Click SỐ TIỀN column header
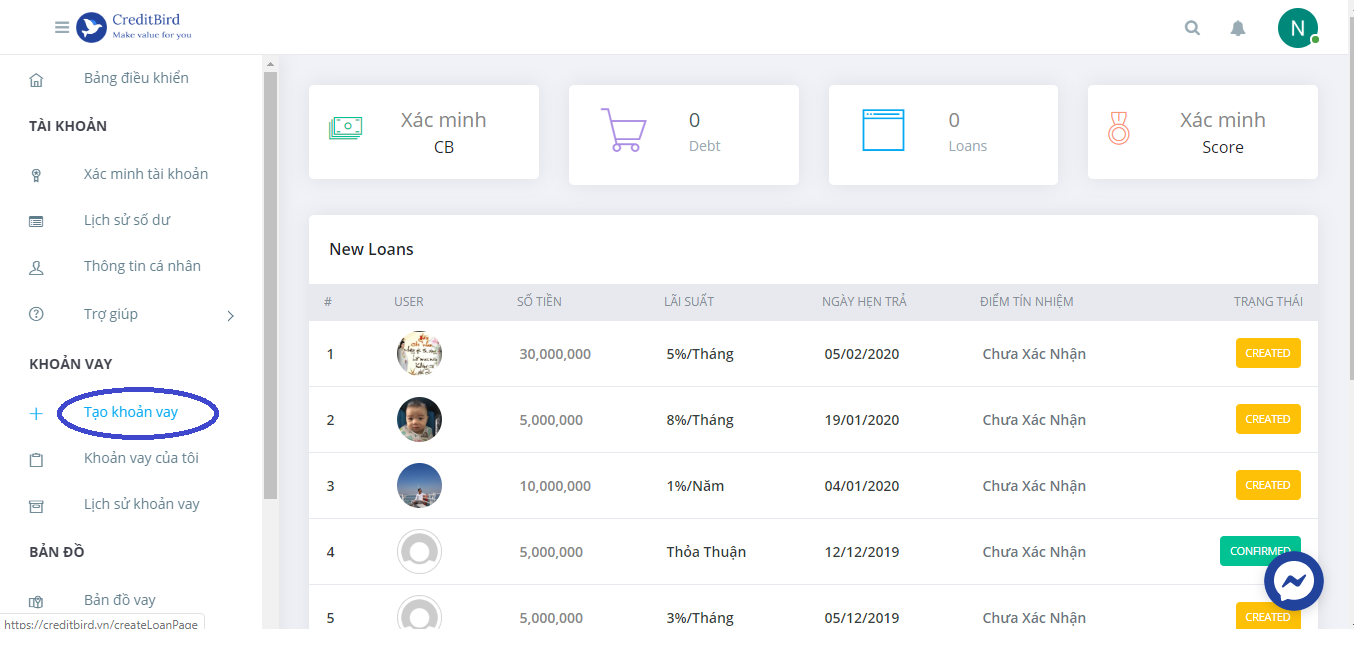1354x648 pixels. point(539,301)
